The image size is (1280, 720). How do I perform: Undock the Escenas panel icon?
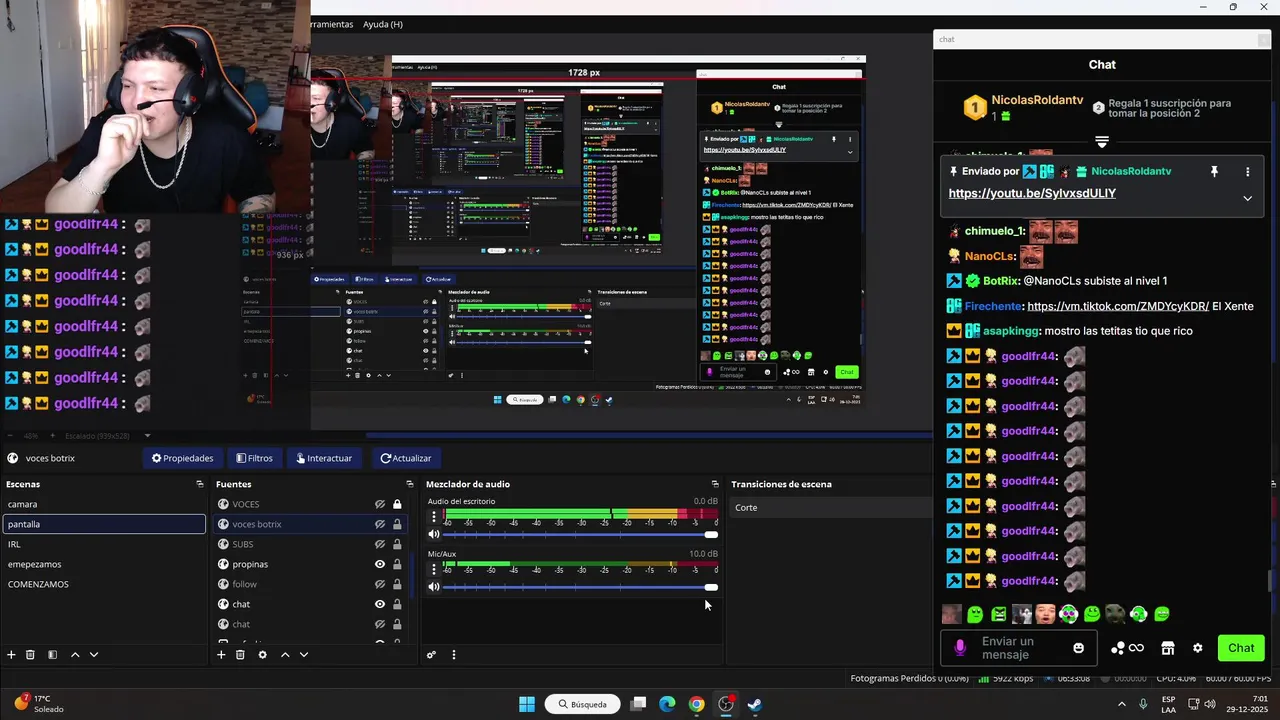click(200, 484)
